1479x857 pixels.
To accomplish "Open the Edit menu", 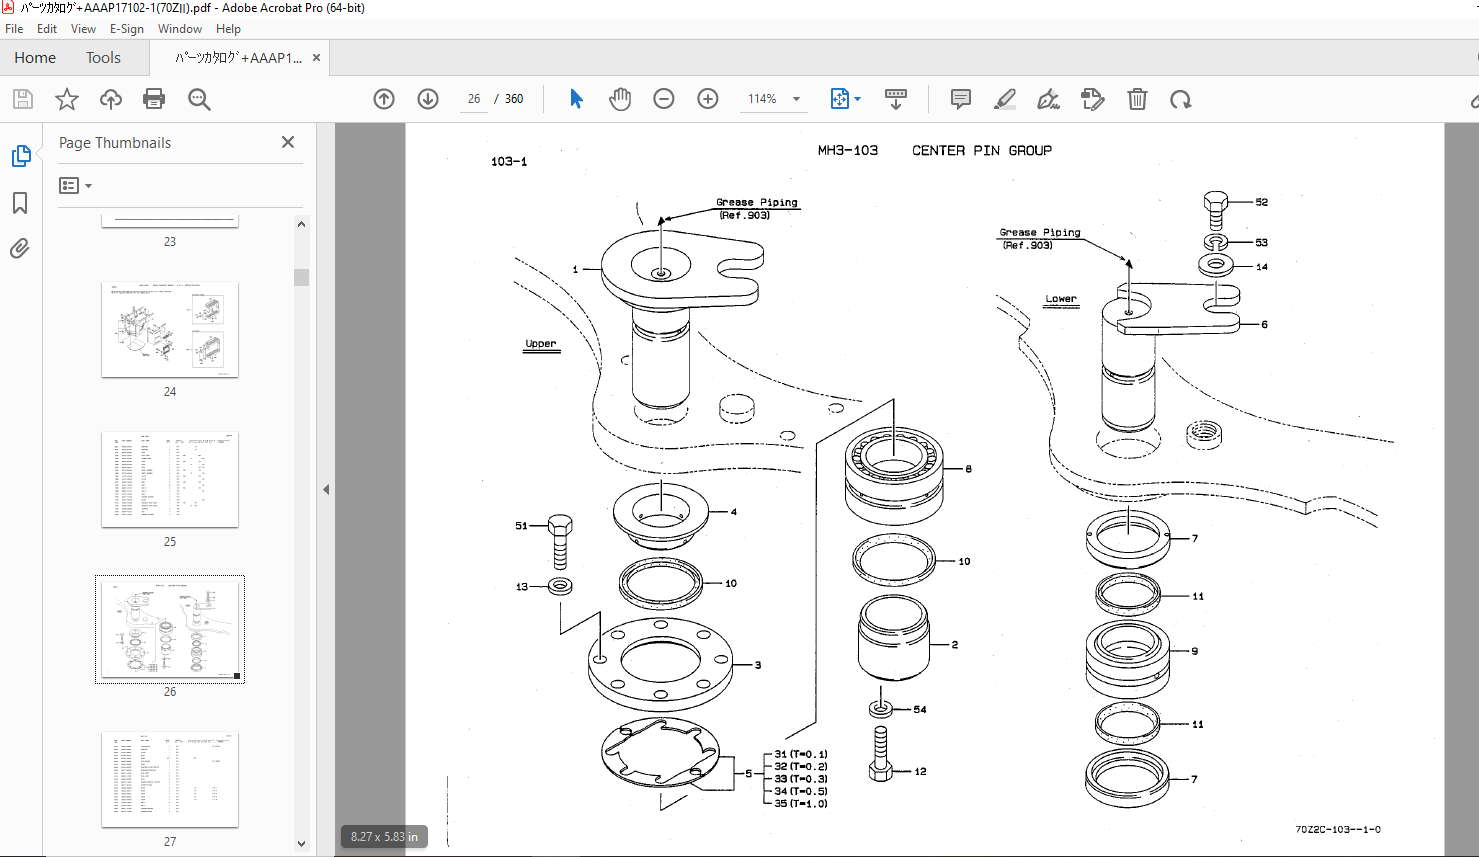I will 47,29.
